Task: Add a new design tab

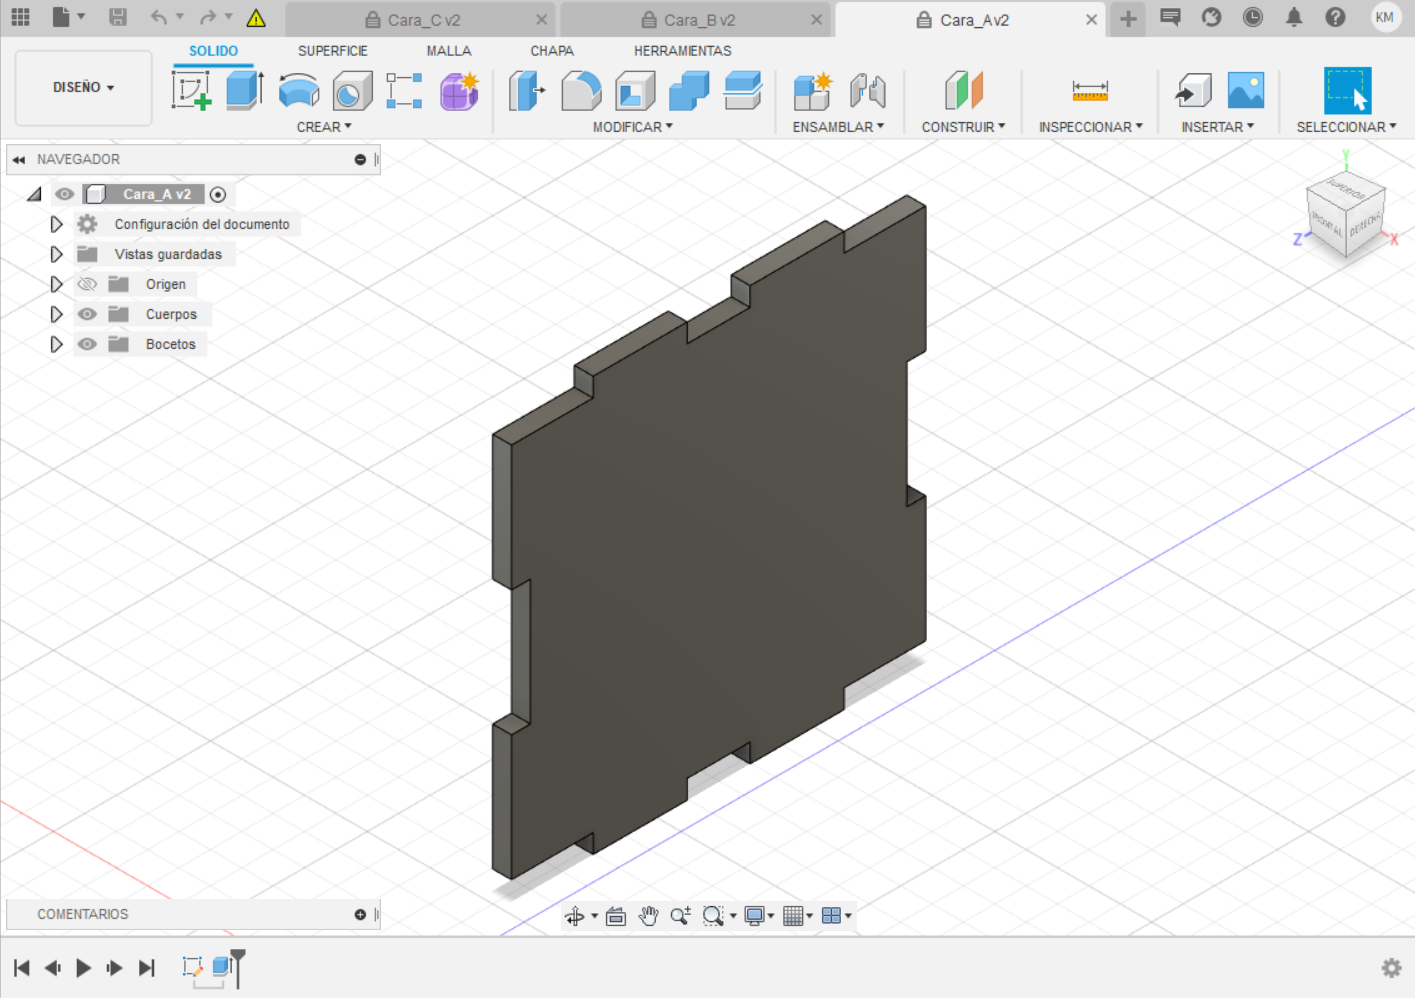Action: 1128,19
